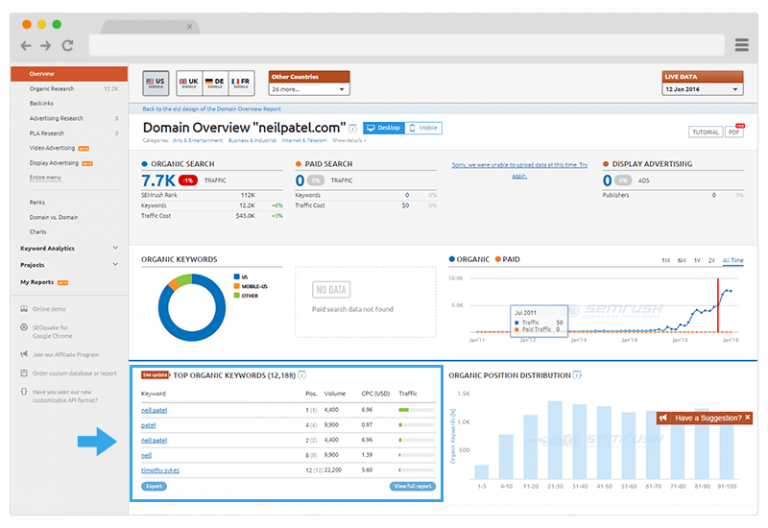Click the View full report button
Image resolution: width=768 pixels, height=528 pixels.
[x=412, y=486]
